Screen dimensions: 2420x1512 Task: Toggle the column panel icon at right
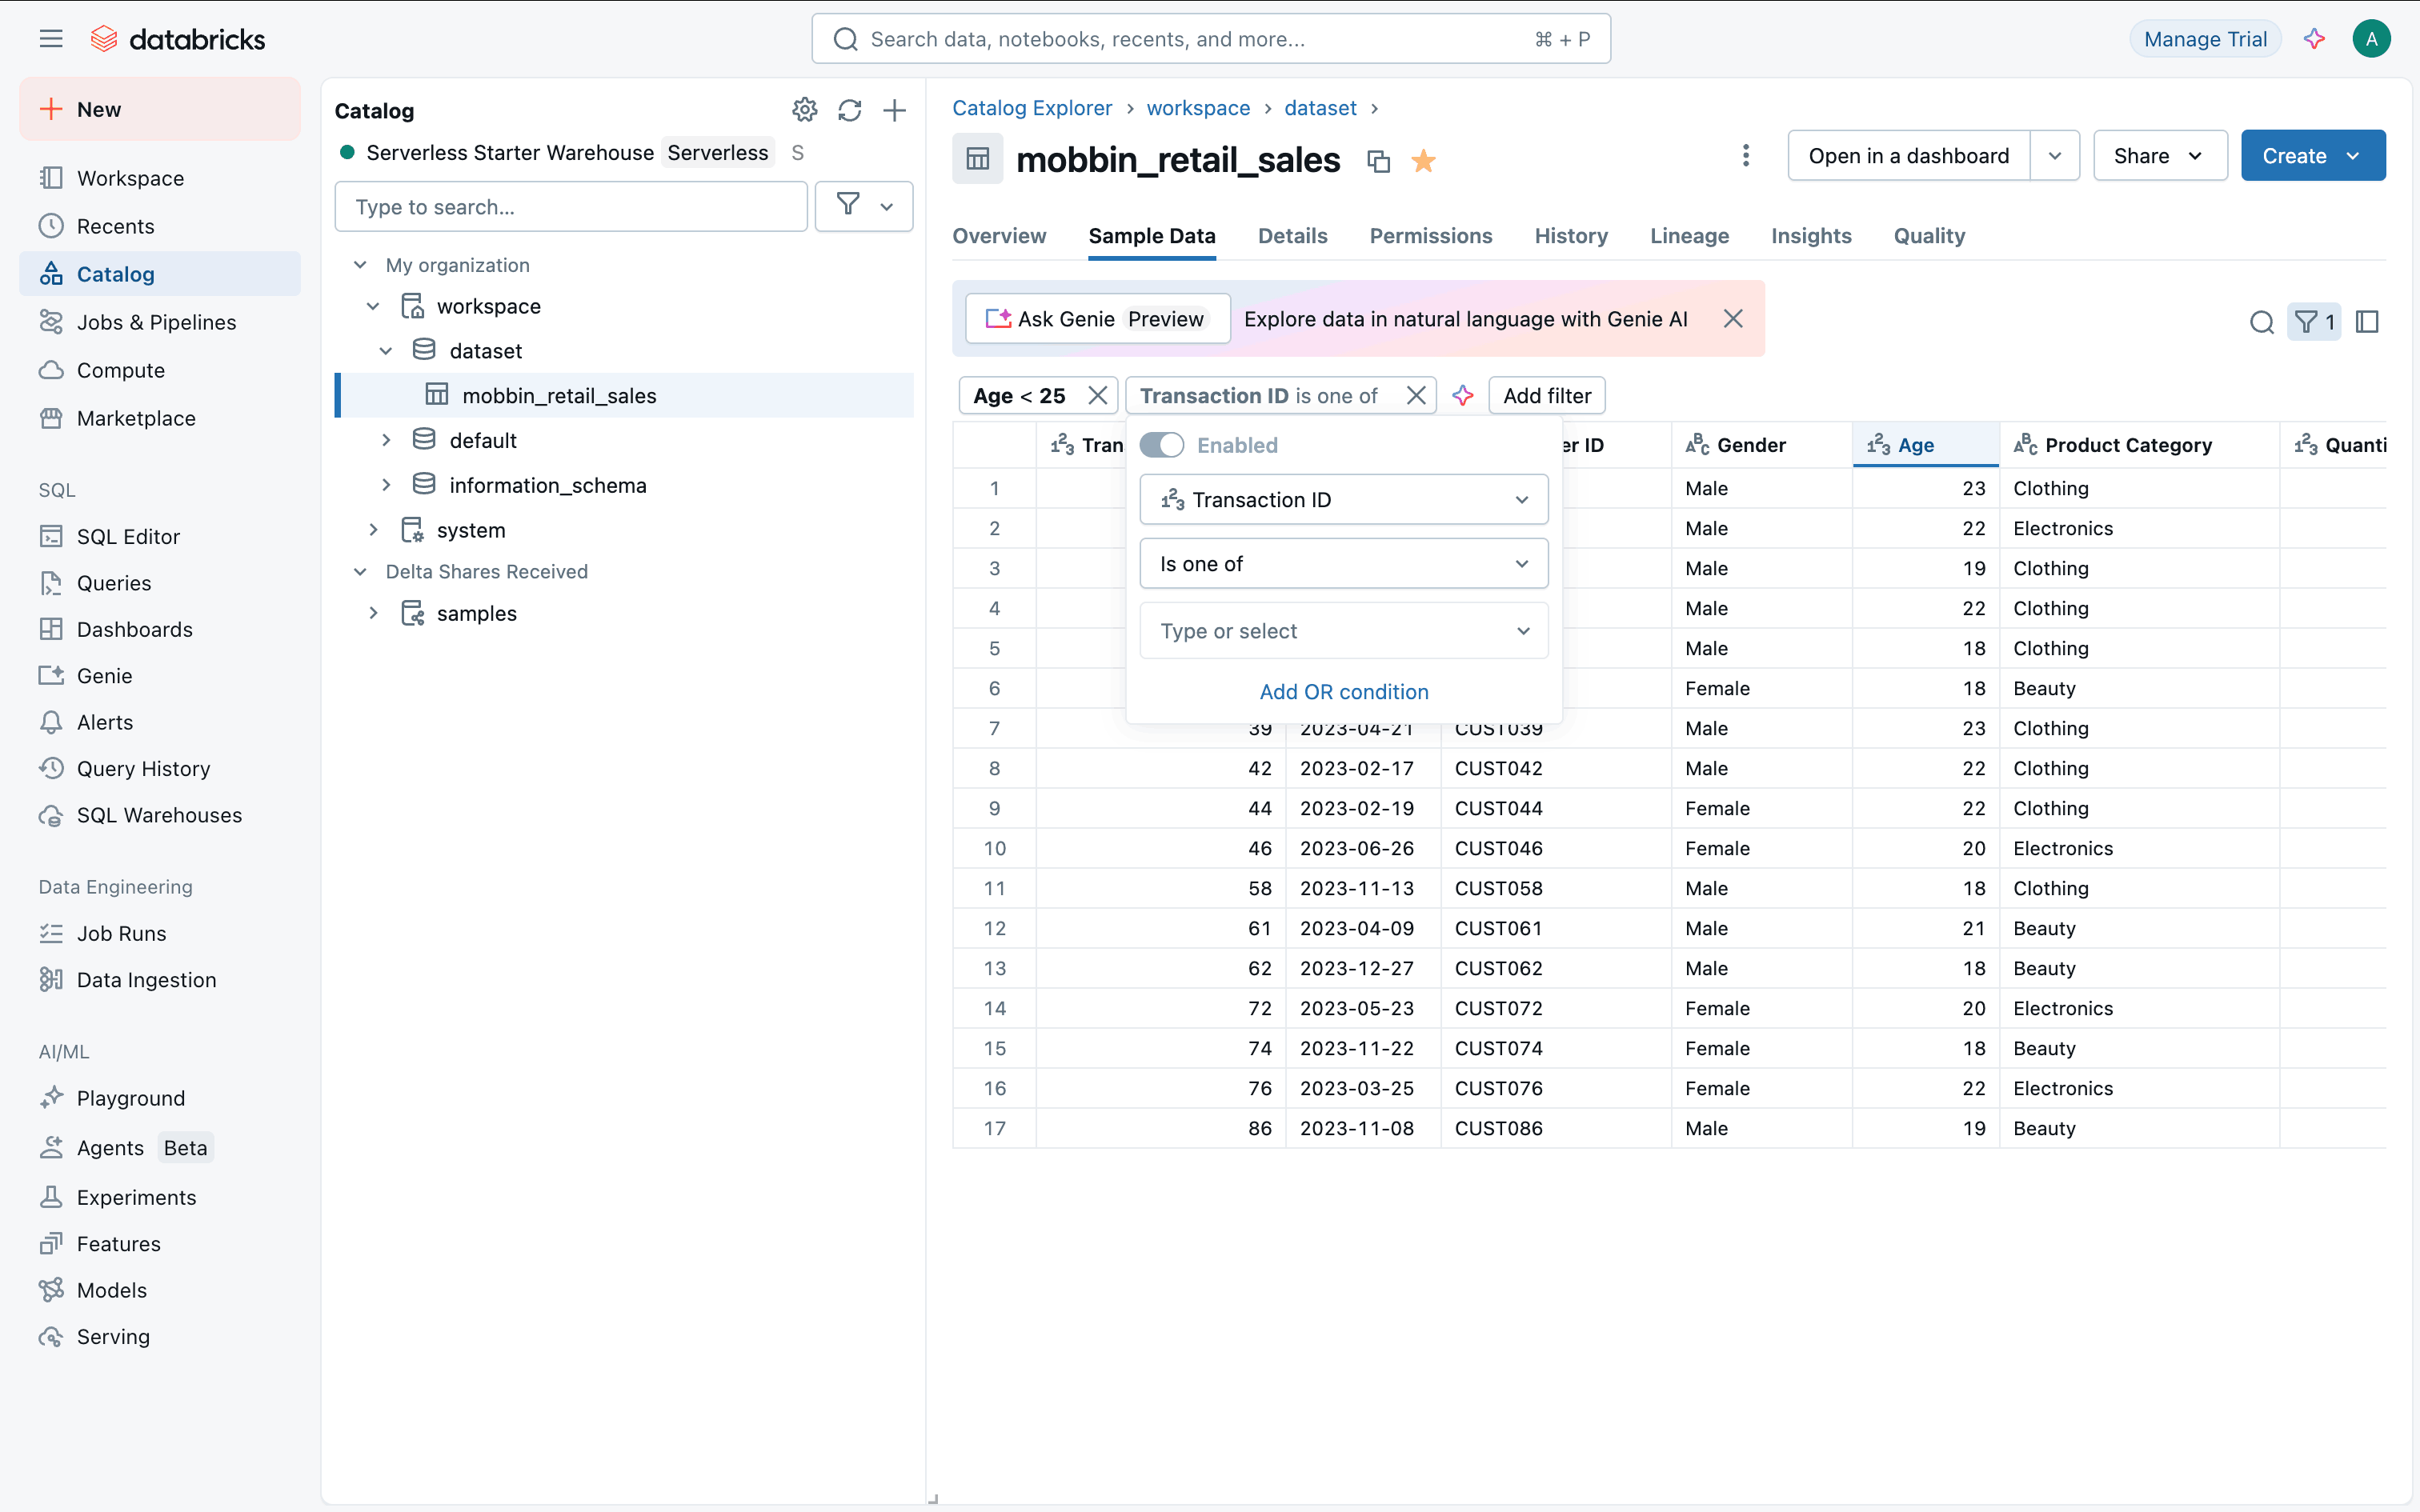tap(2367, 322)
